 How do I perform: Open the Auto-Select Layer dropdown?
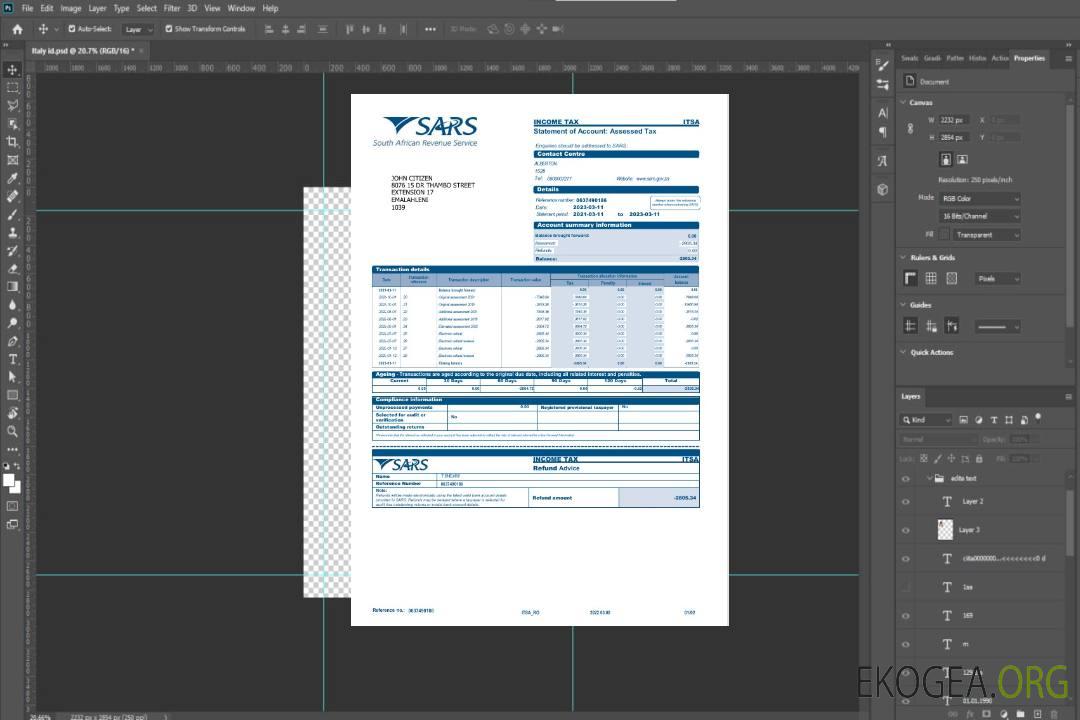point(138,29)
